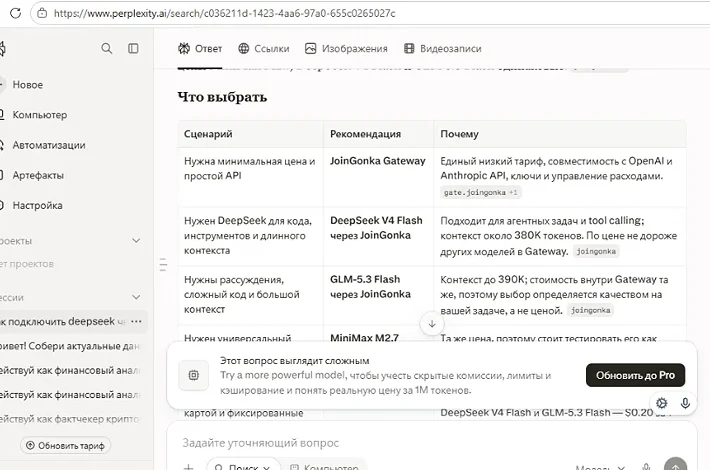Click the lock icon in the address bar
The image size is (710, 470).
coord(42,13)
